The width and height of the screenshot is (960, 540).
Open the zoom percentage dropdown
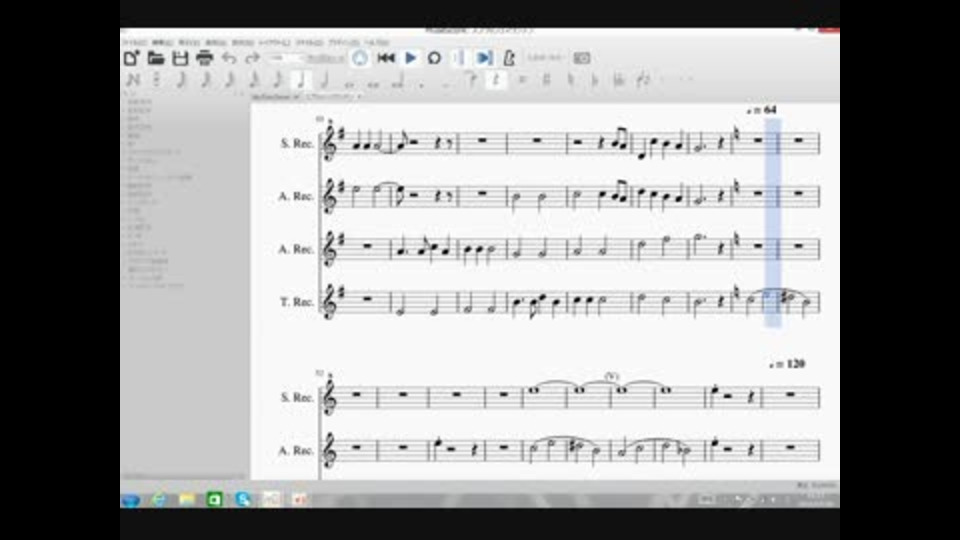coord(285,58)
